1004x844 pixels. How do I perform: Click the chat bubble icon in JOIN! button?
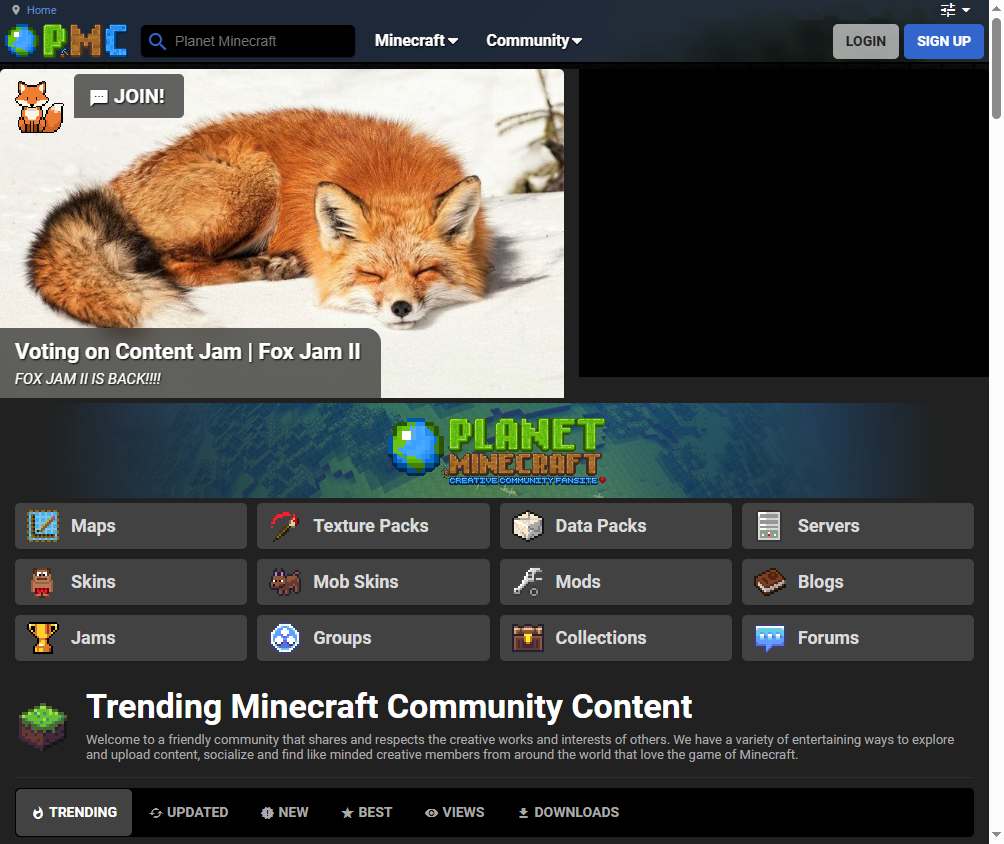pos(99,97)
